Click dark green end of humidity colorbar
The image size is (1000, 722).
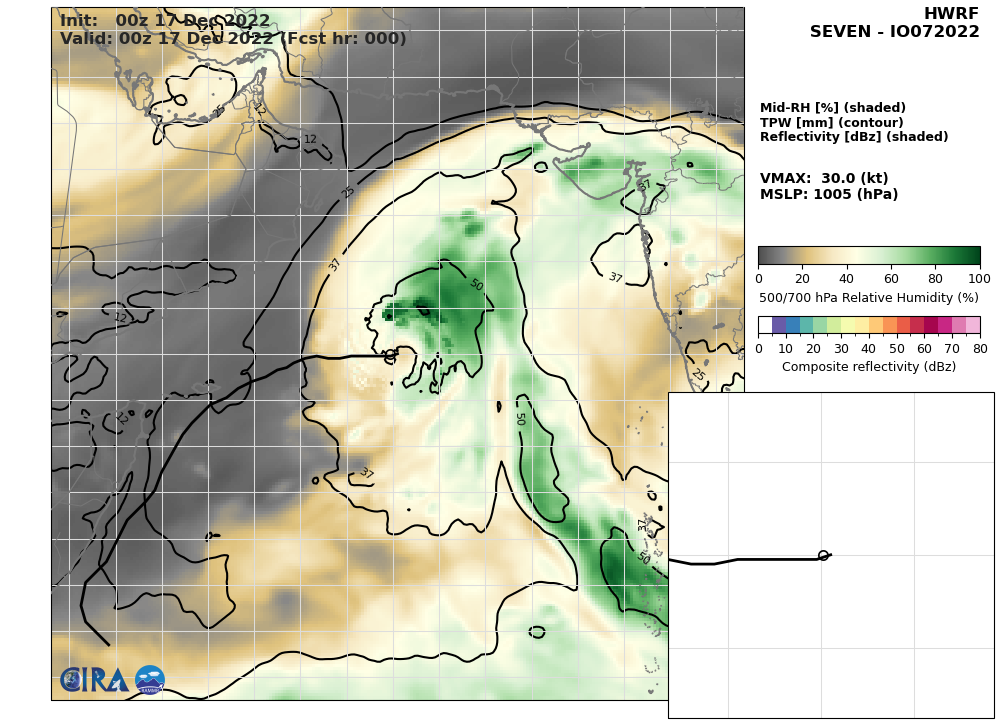coord(972,255)
